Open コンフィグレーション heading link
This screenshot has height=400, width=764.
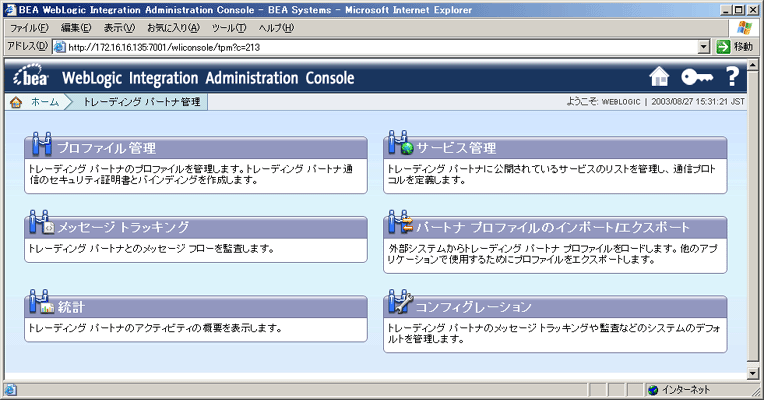(x=474, y=307)
